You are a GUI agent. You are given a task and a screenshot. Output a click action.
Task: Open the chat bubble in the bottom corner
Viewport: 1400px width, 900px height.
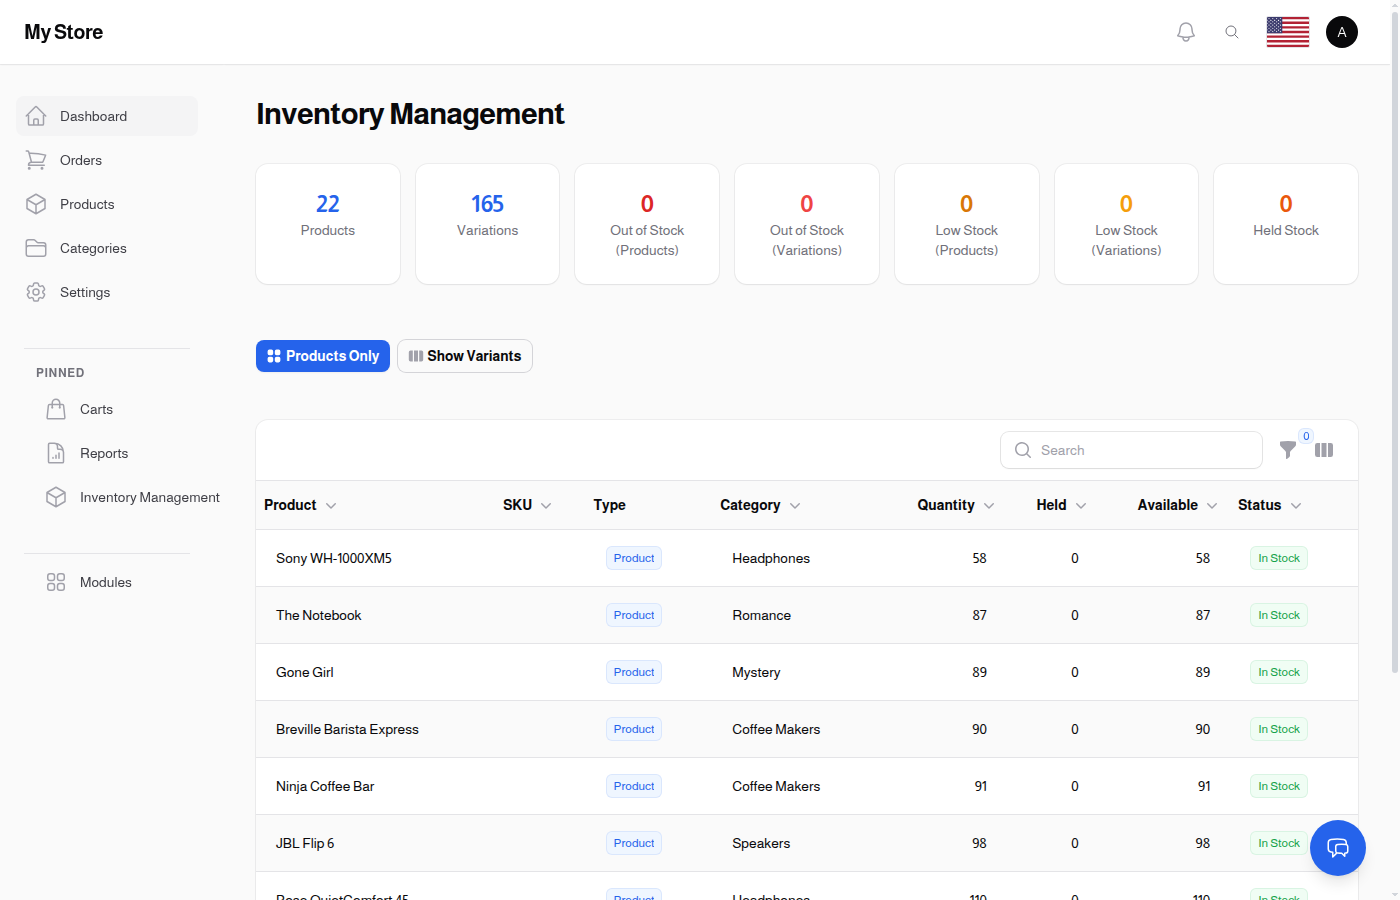pos(1338,848)
